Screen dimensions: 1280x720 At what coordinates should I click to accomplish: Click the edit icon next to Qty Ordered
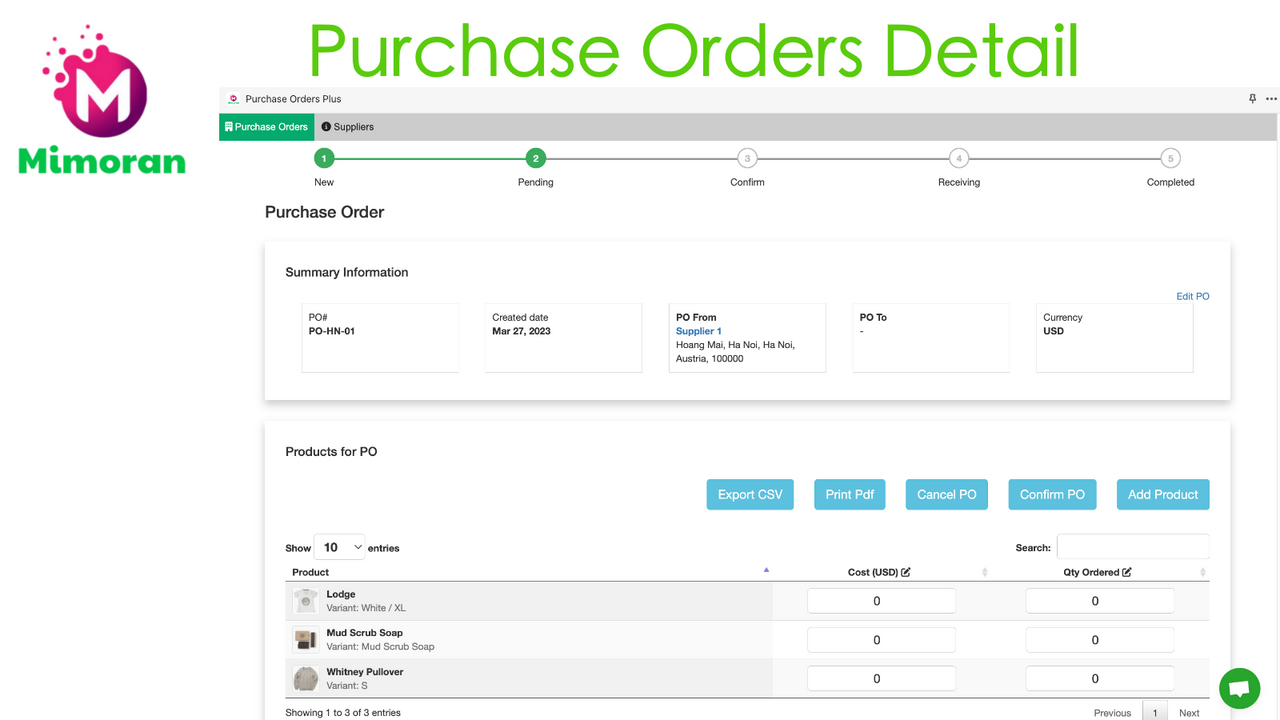tap(1128, 572)
